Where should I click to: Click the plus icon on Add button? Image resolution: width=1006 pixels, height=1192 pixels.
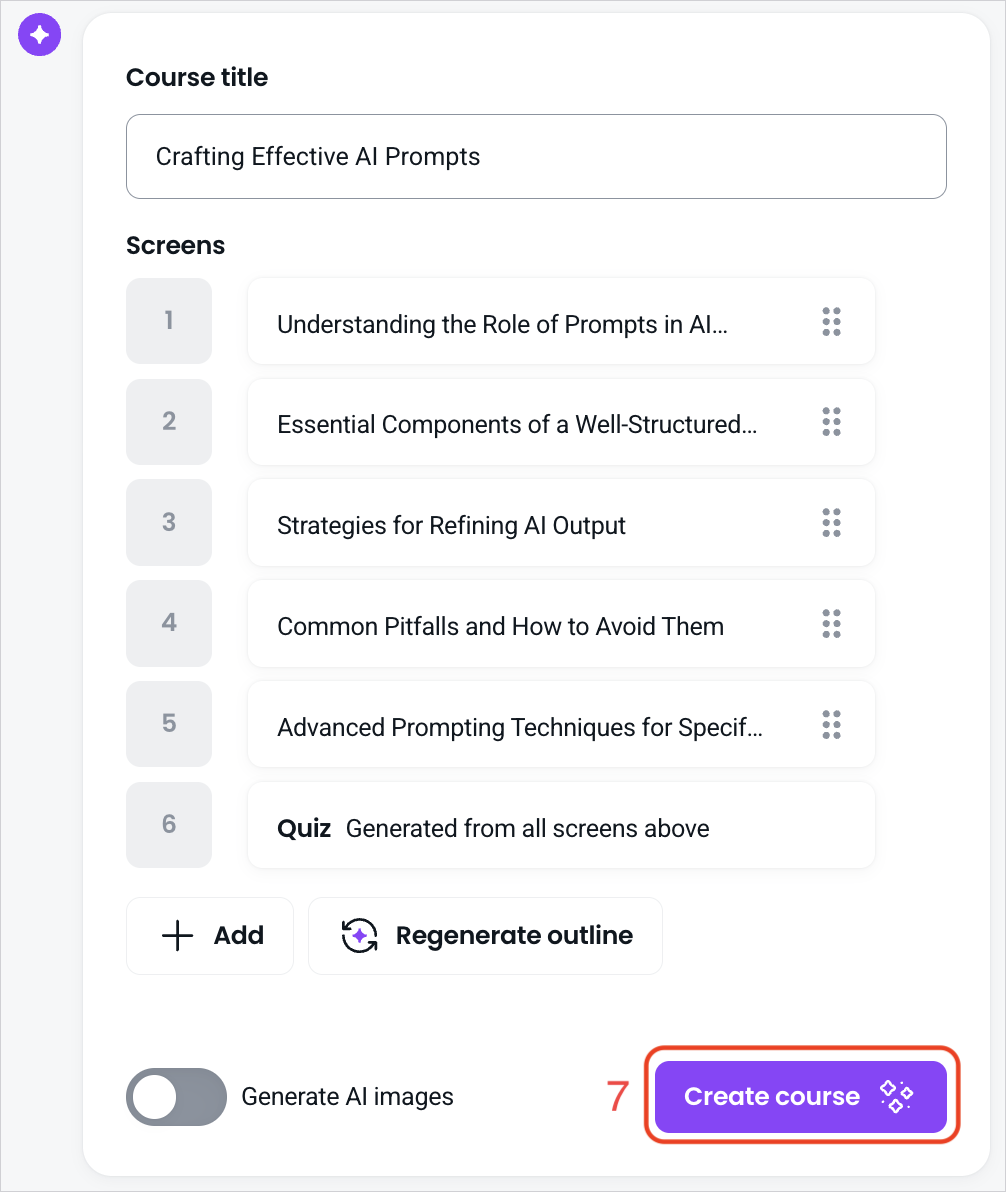tap(177, 935)
